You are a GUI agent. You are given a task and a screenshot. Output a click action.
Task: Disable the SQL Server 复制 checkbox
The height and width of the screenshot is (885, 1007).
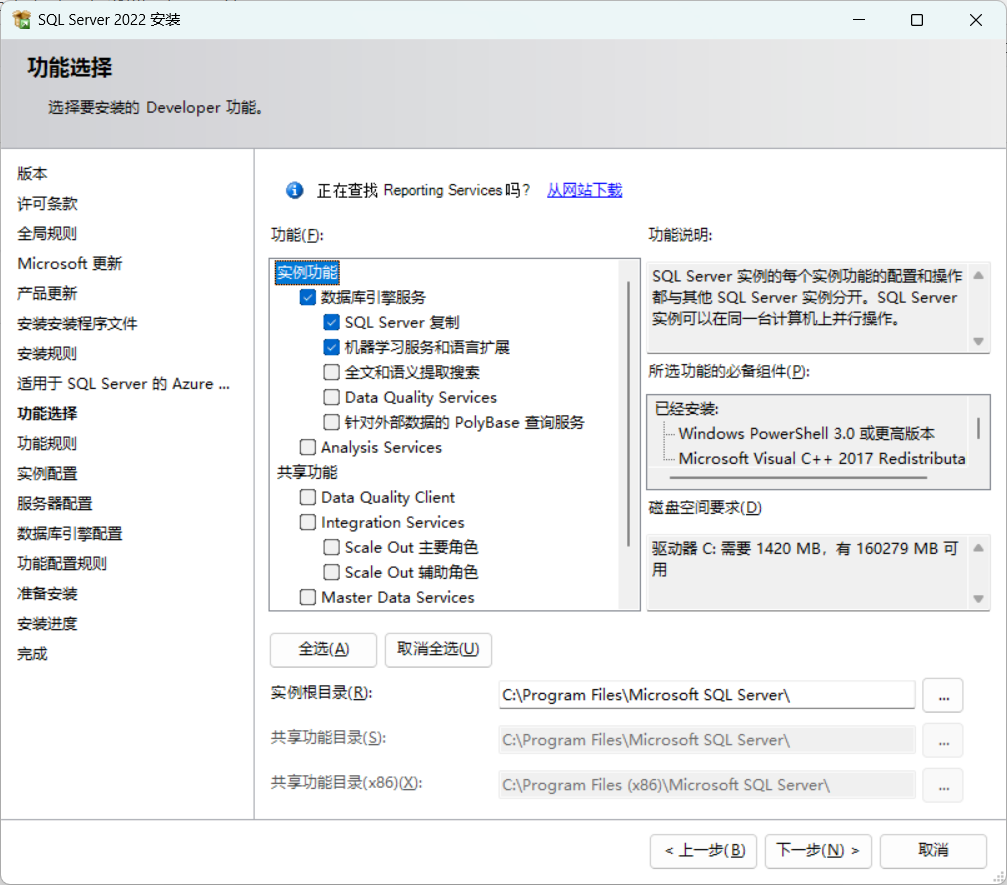pyautogui.click(x=332, y=323)
